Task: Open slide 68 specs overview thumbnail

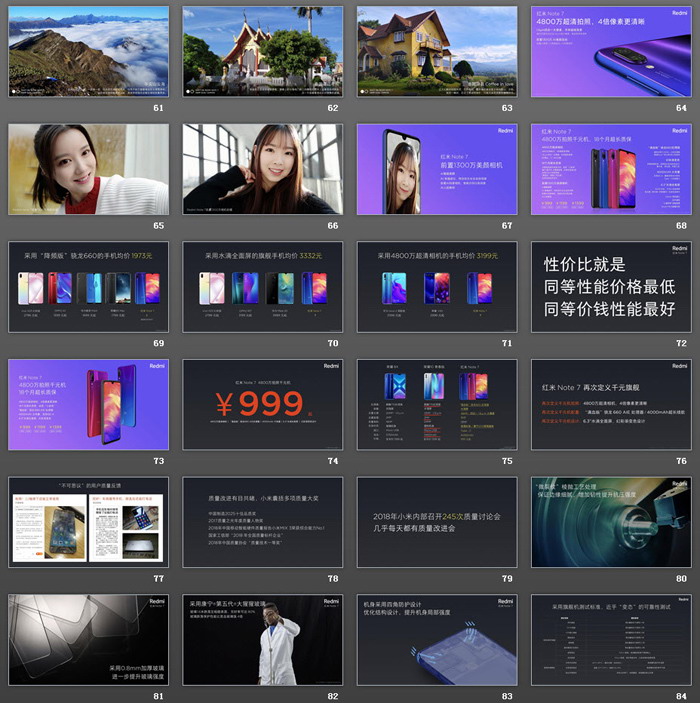Action: [x=611, y=169]
